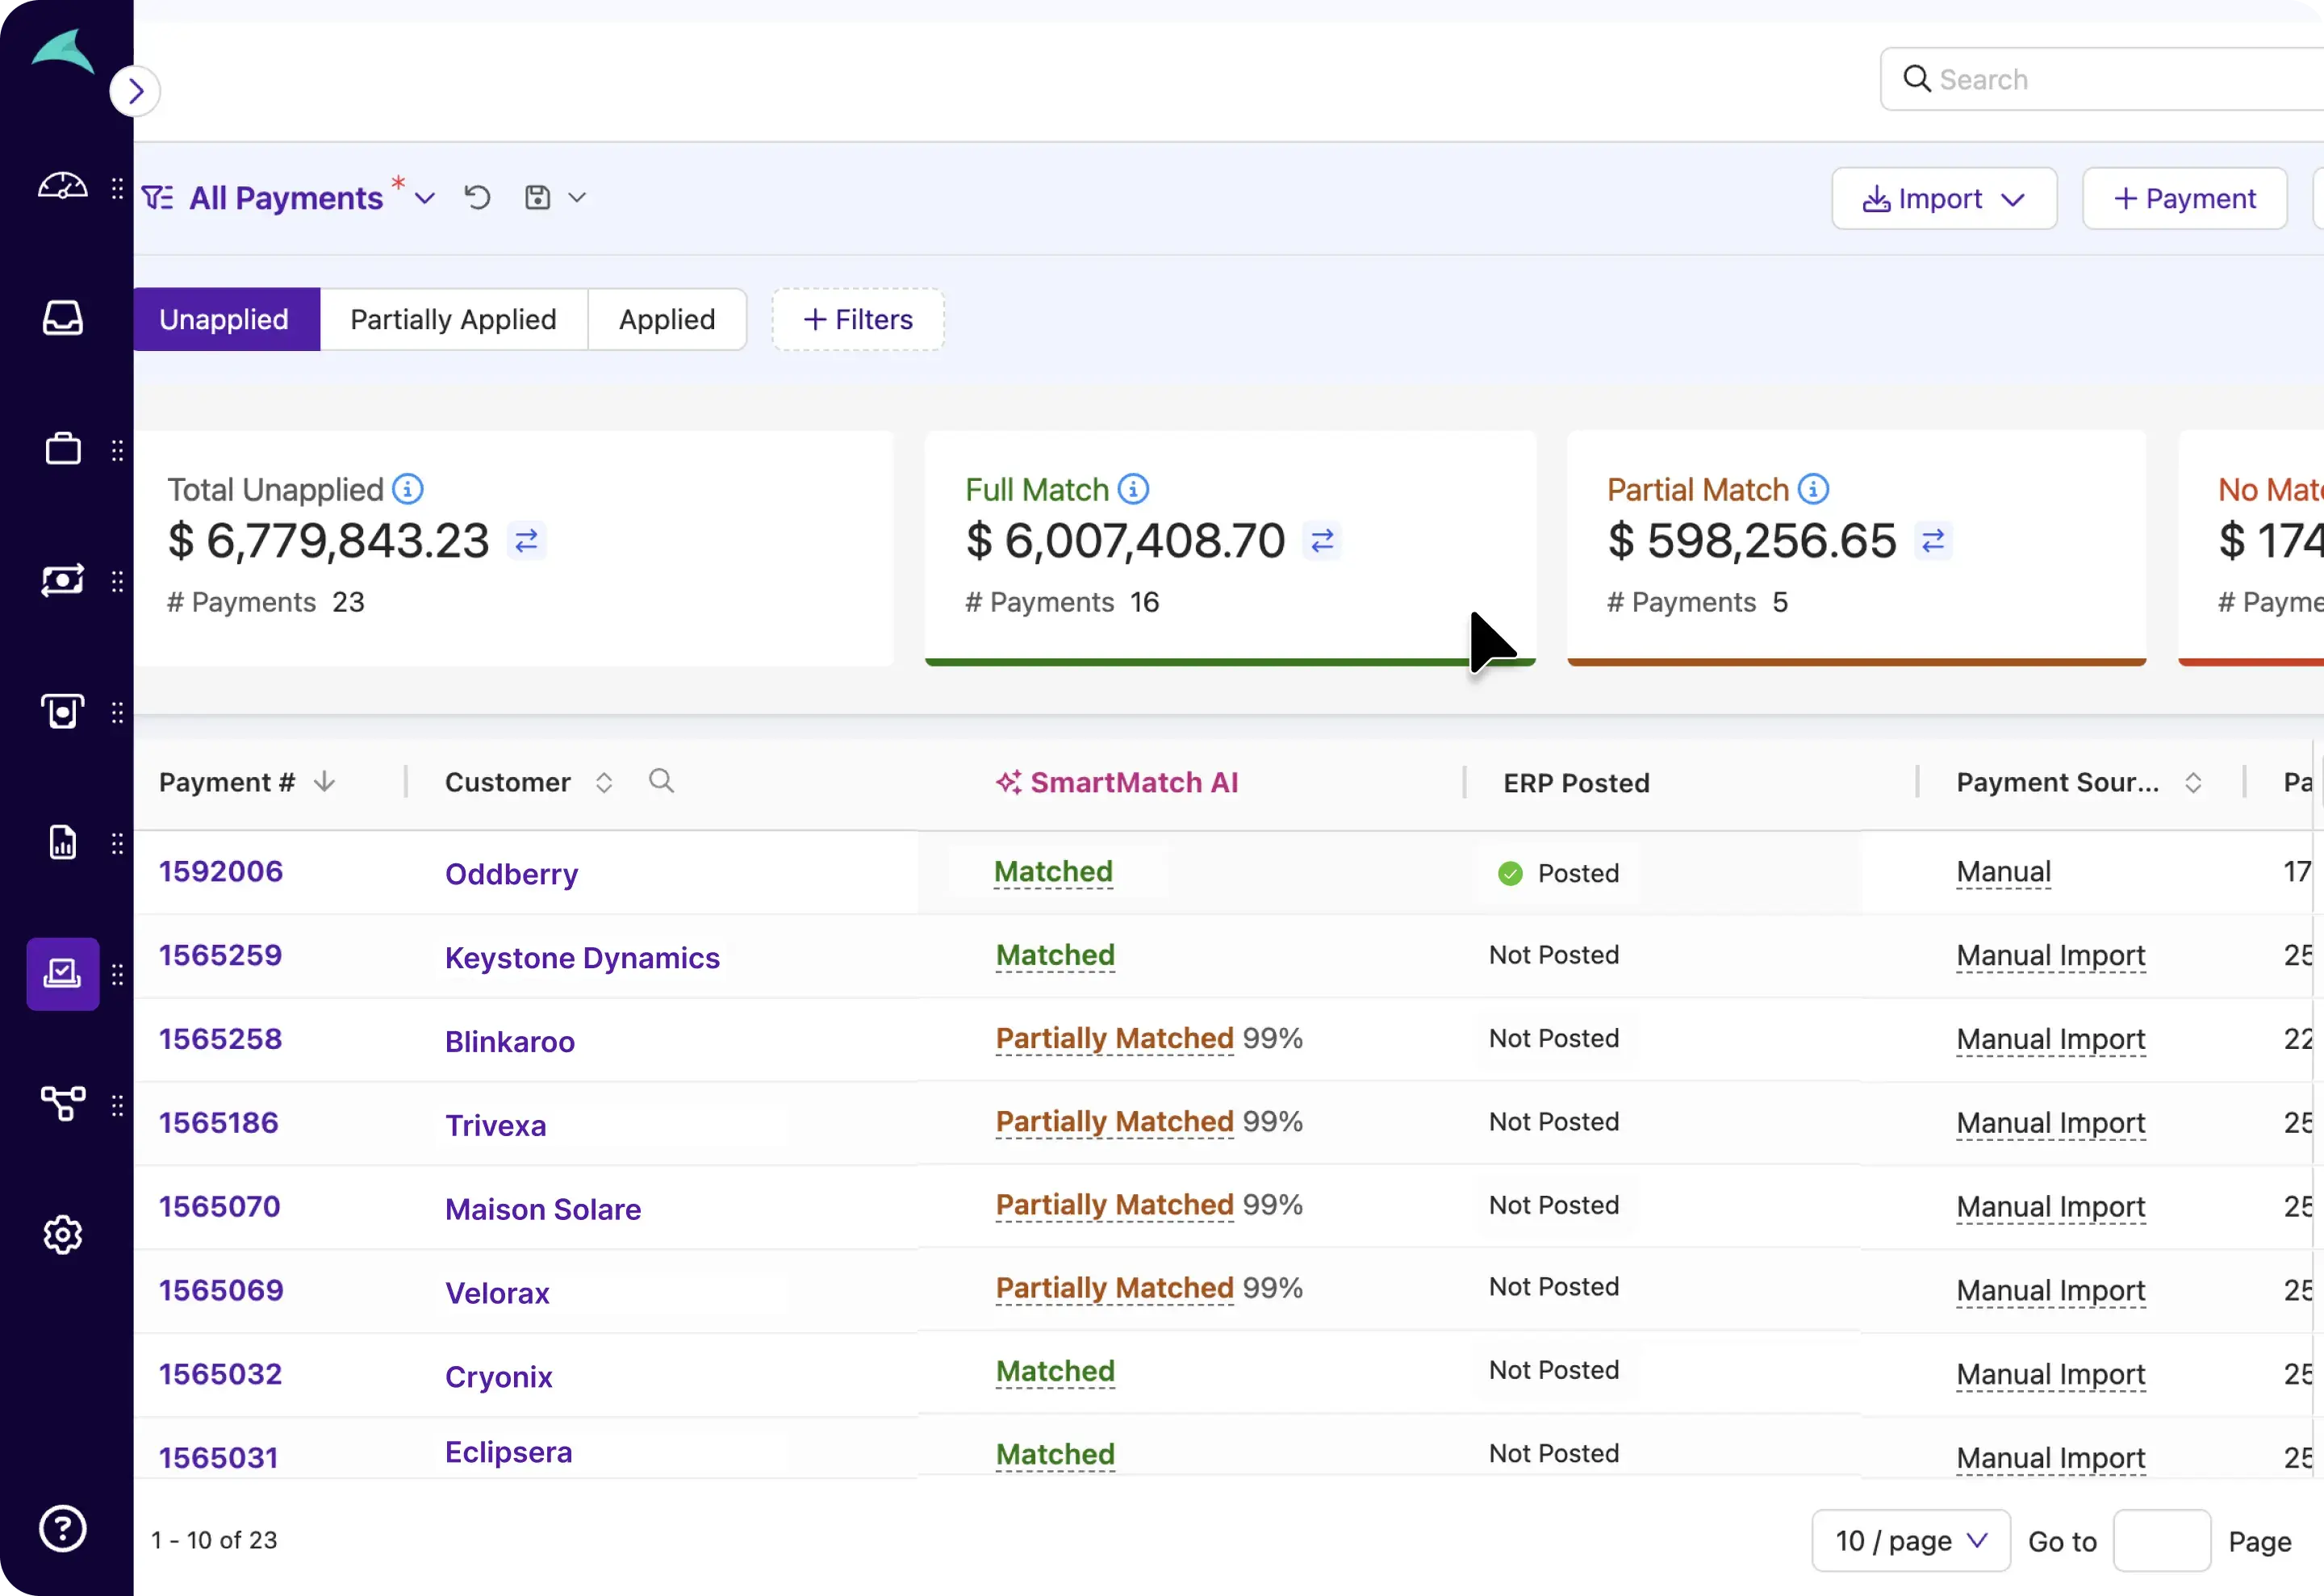Switch to the Partially Applied tab

coord(453,320)
